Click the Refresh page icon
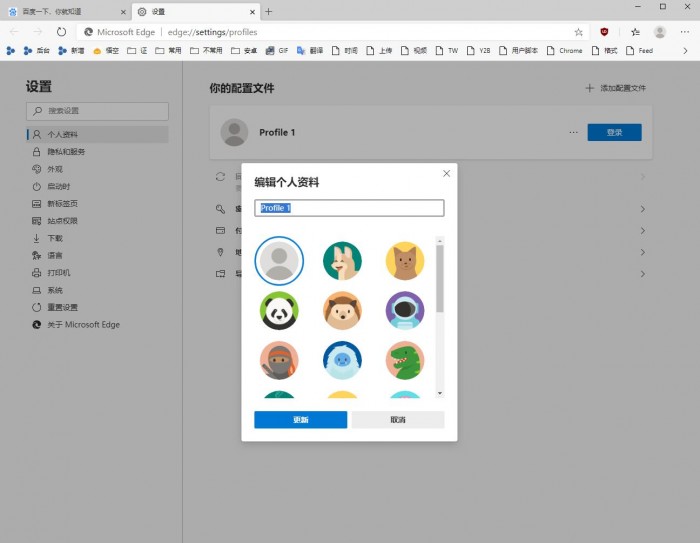Viewport: 700px width, 543px height. click(x=61, y=32)
